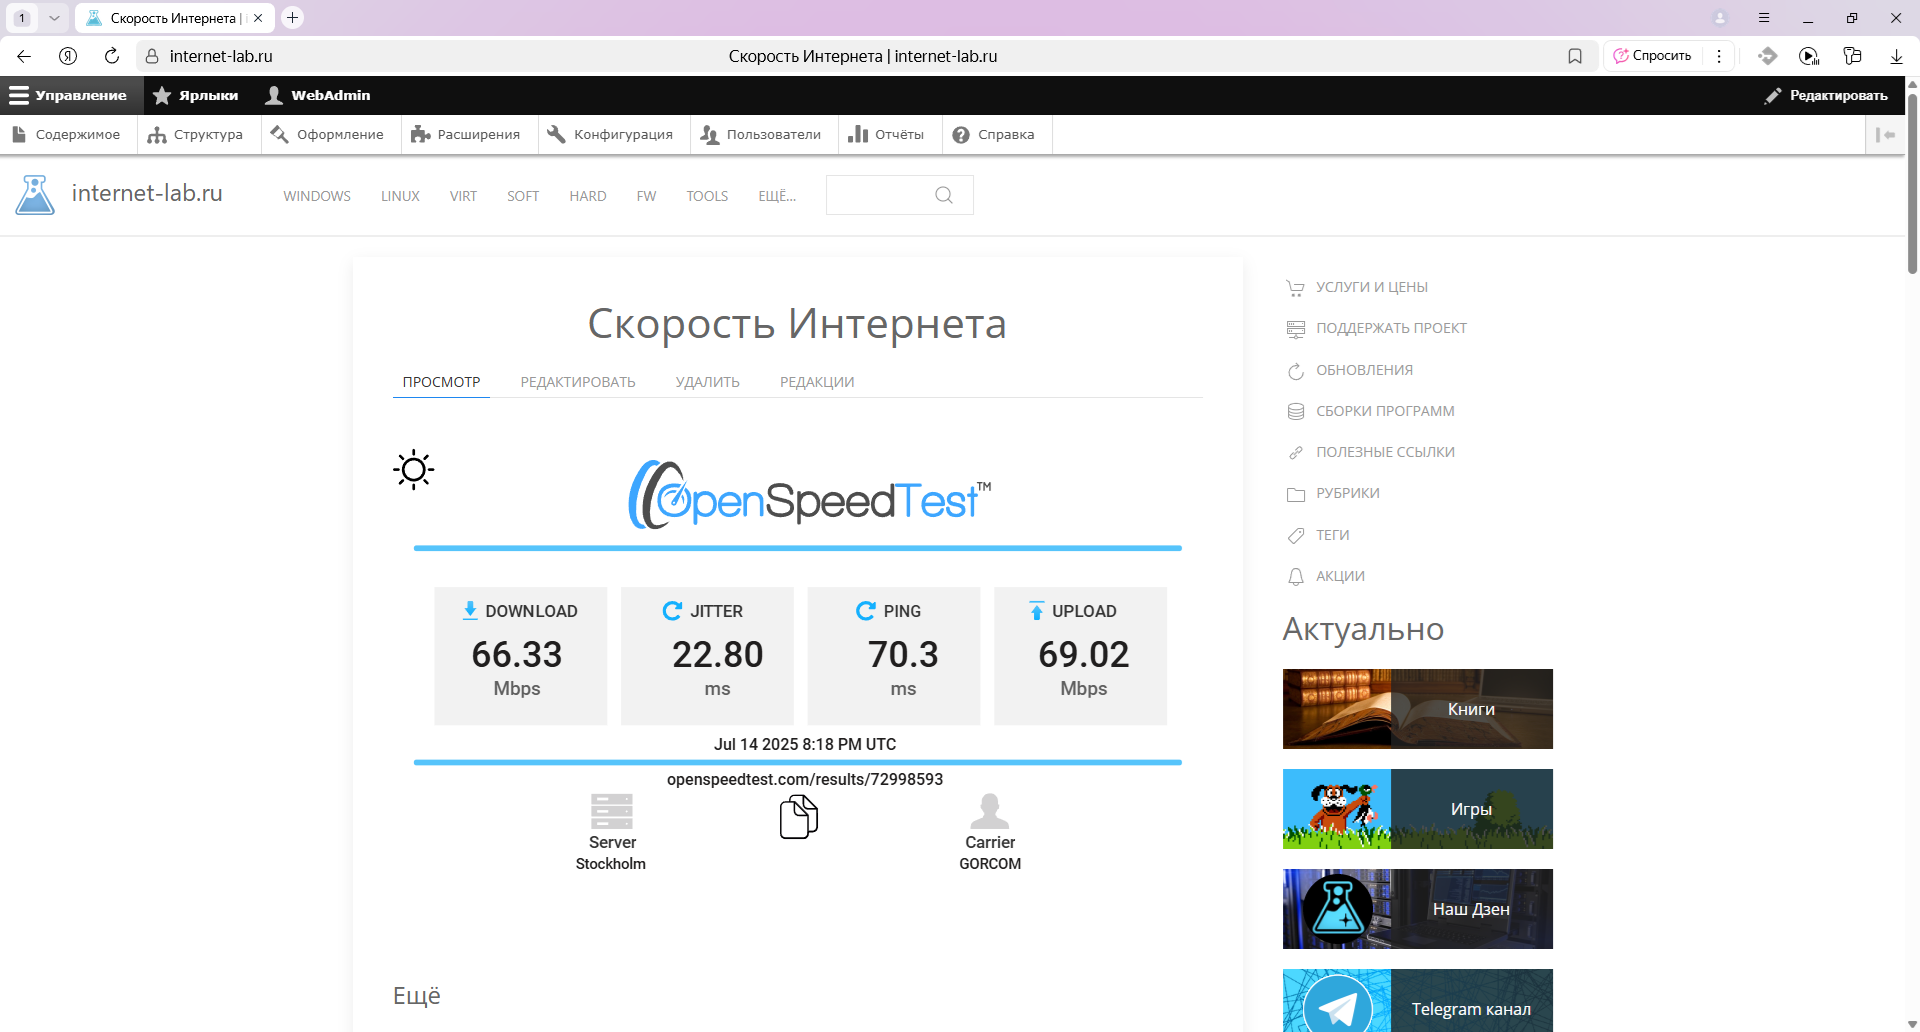Select the ПРОСМОТР tab
The width and height of the screenshot is (1920, 1032).
click(x=441, y=382)
